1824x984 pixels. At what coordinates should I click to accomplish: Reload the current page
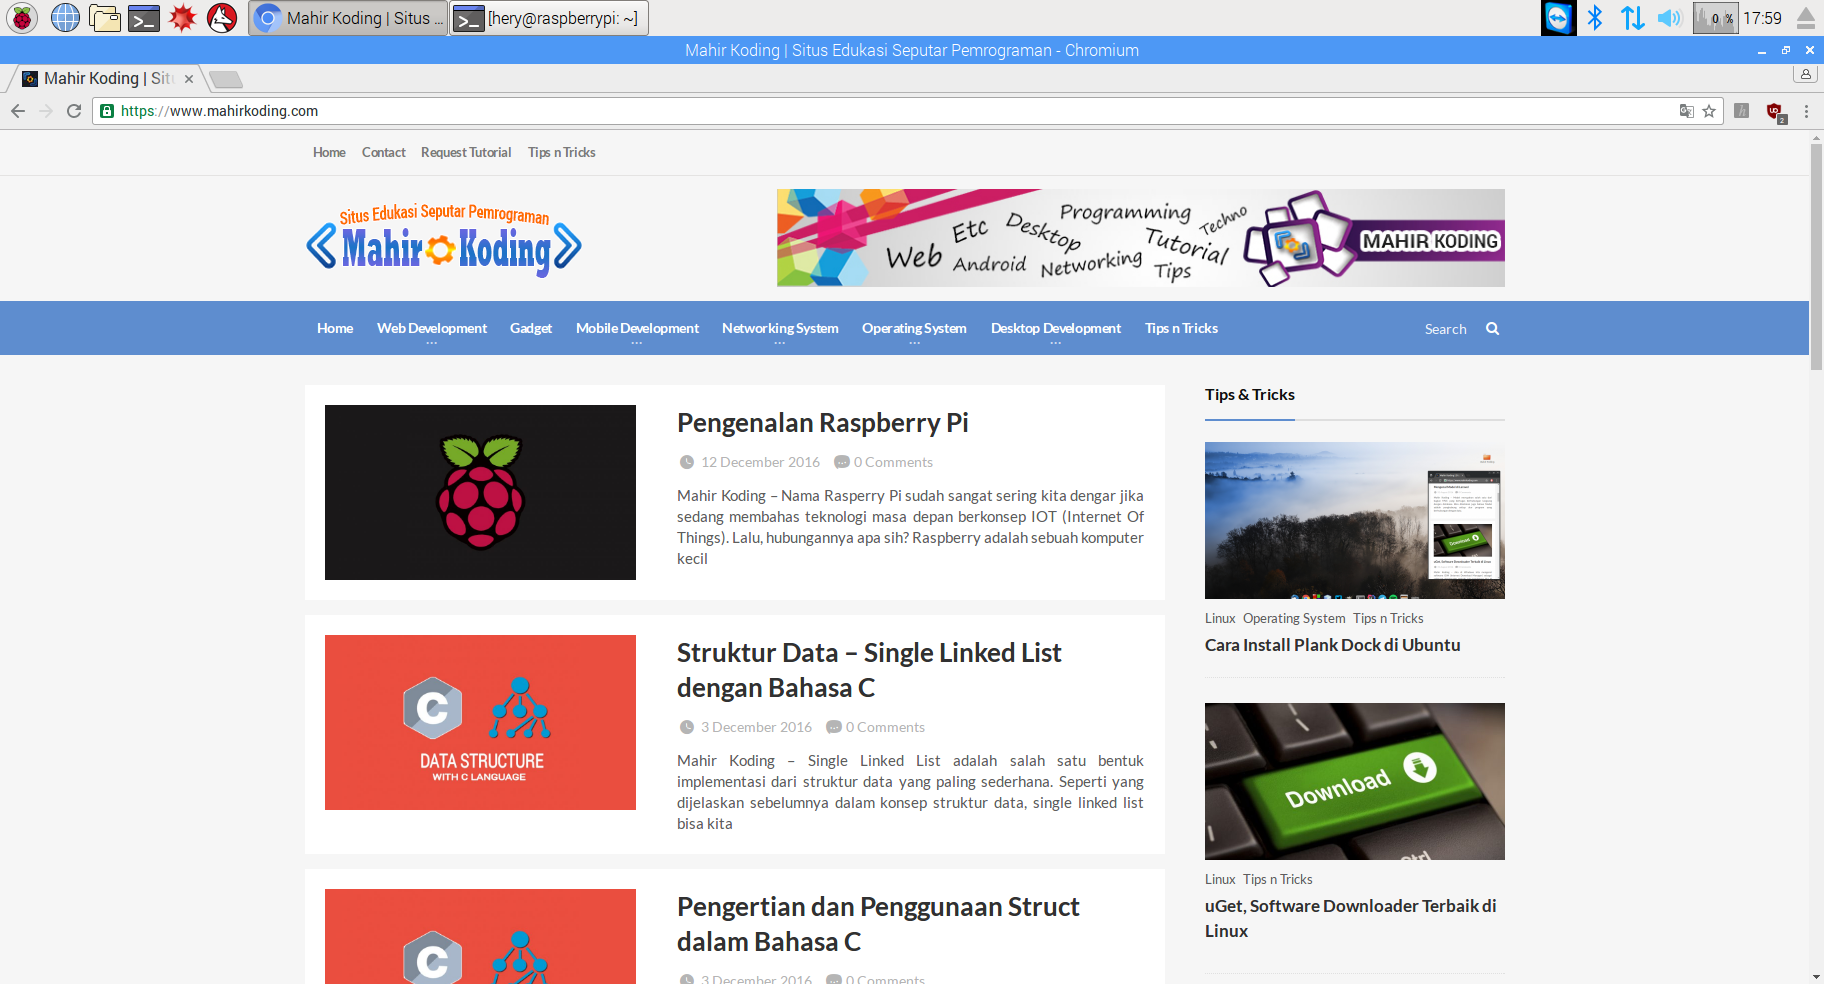pos(74,111)
